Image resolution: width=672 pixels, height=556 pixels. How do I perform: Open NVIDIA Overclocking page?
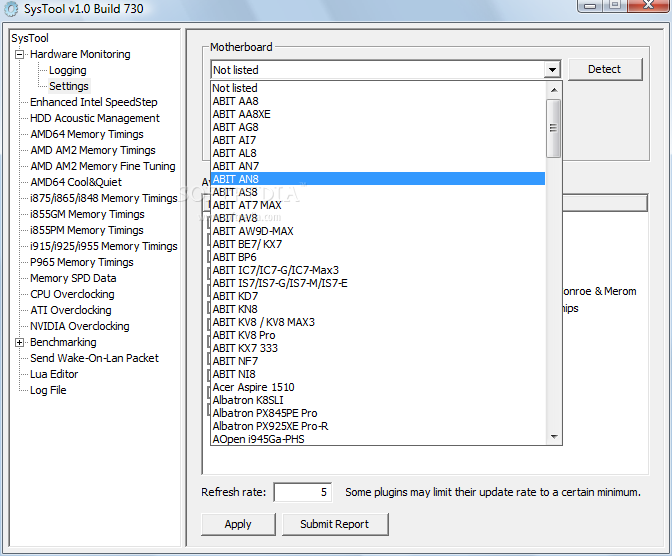[80, 326]
